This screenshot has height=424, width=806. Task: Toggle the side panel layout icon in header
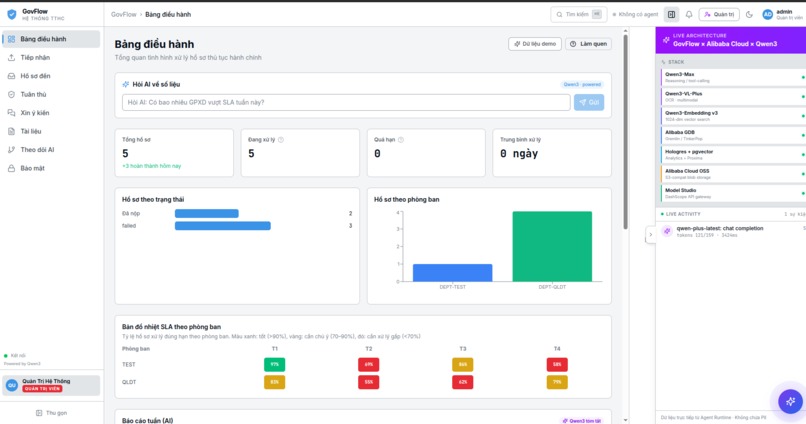671,14
